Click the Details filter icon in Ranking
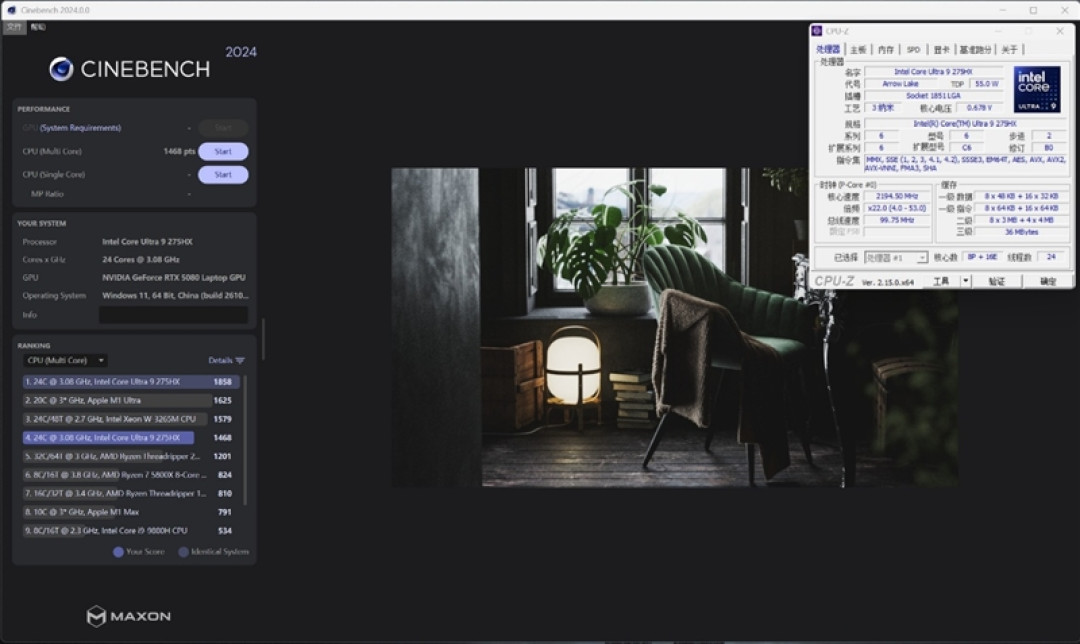 point(240,360)
